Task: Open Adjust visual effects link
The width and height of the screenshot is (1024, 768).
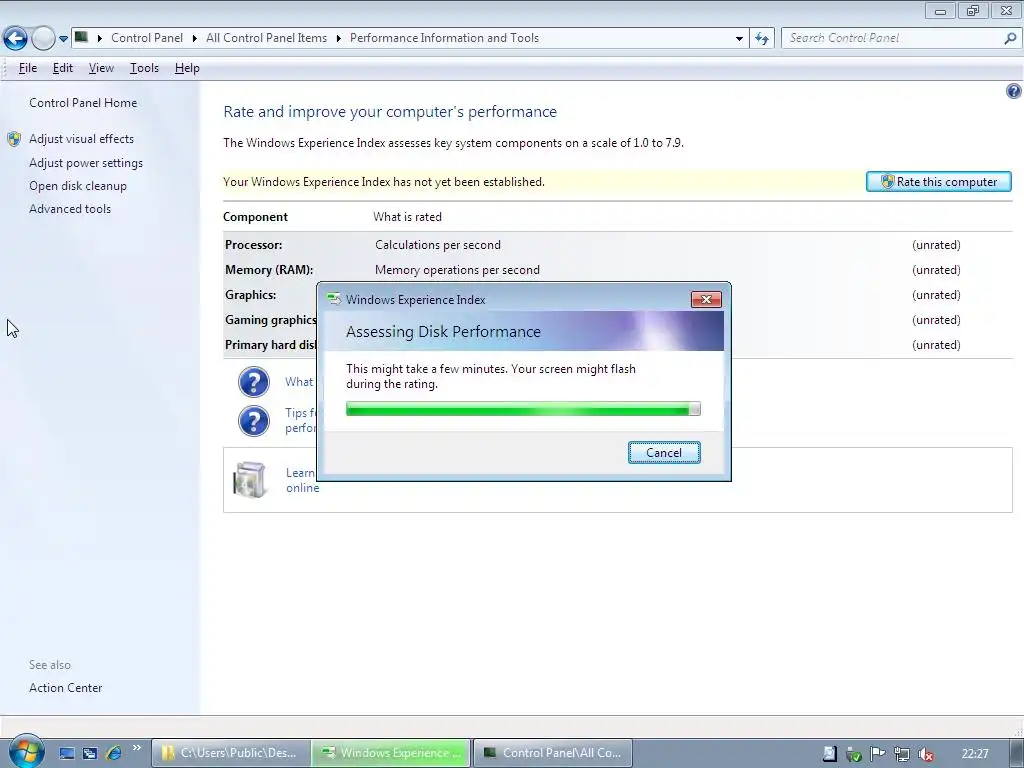Action: coord(81,138)
